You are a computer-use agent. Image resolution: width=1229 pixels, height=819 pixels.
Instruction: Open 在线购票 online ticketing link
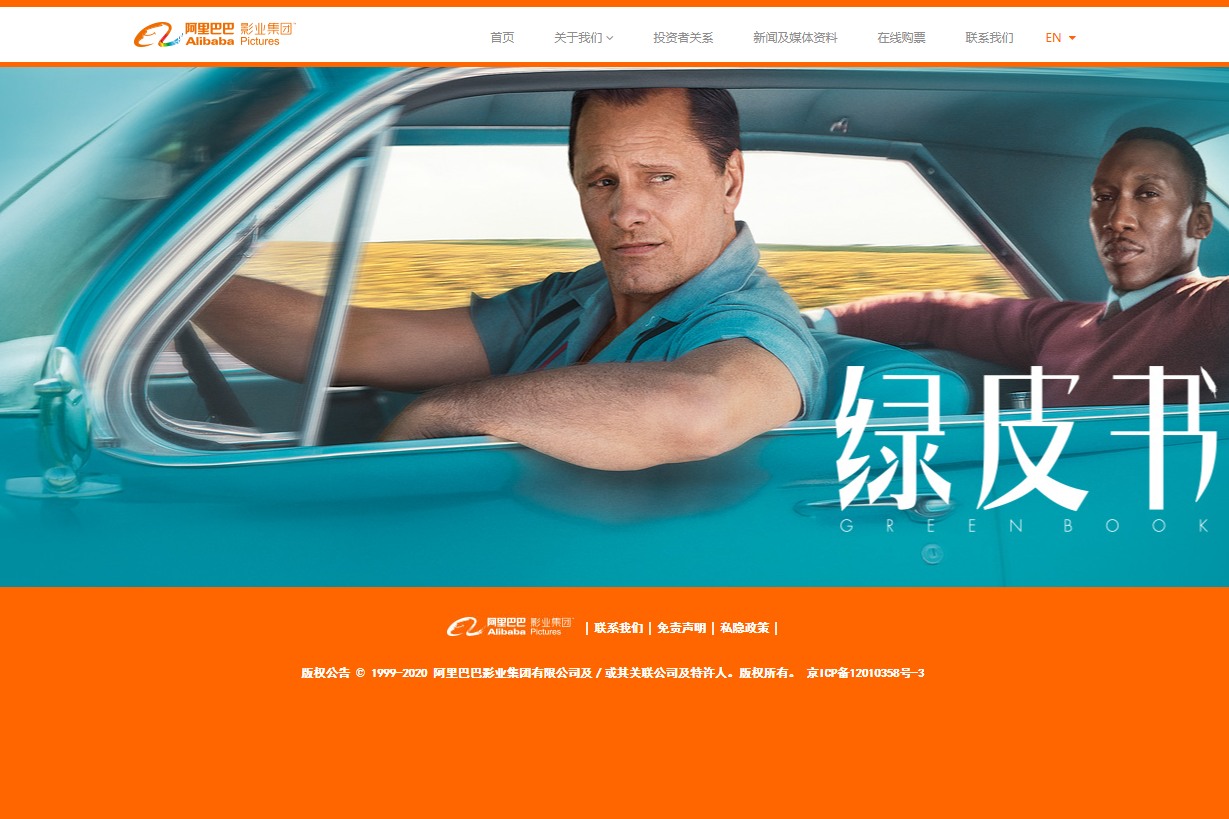(x=901, y=38)
